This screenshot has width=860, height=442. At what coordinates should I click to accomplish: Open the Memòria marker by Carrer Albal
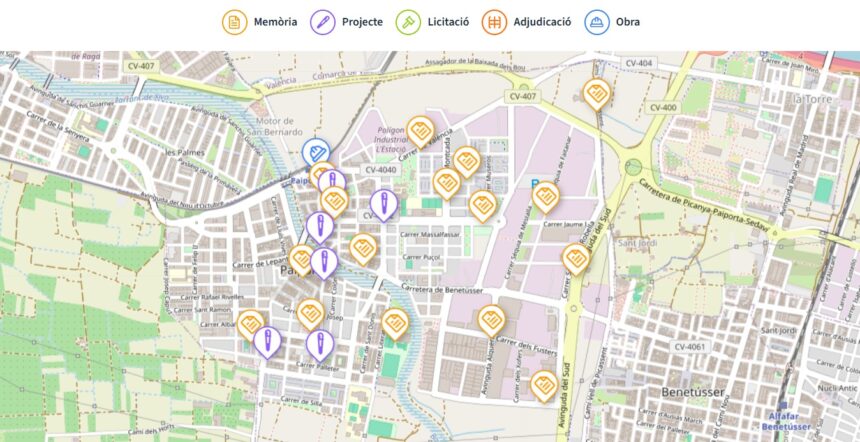(x=250, y=324)
